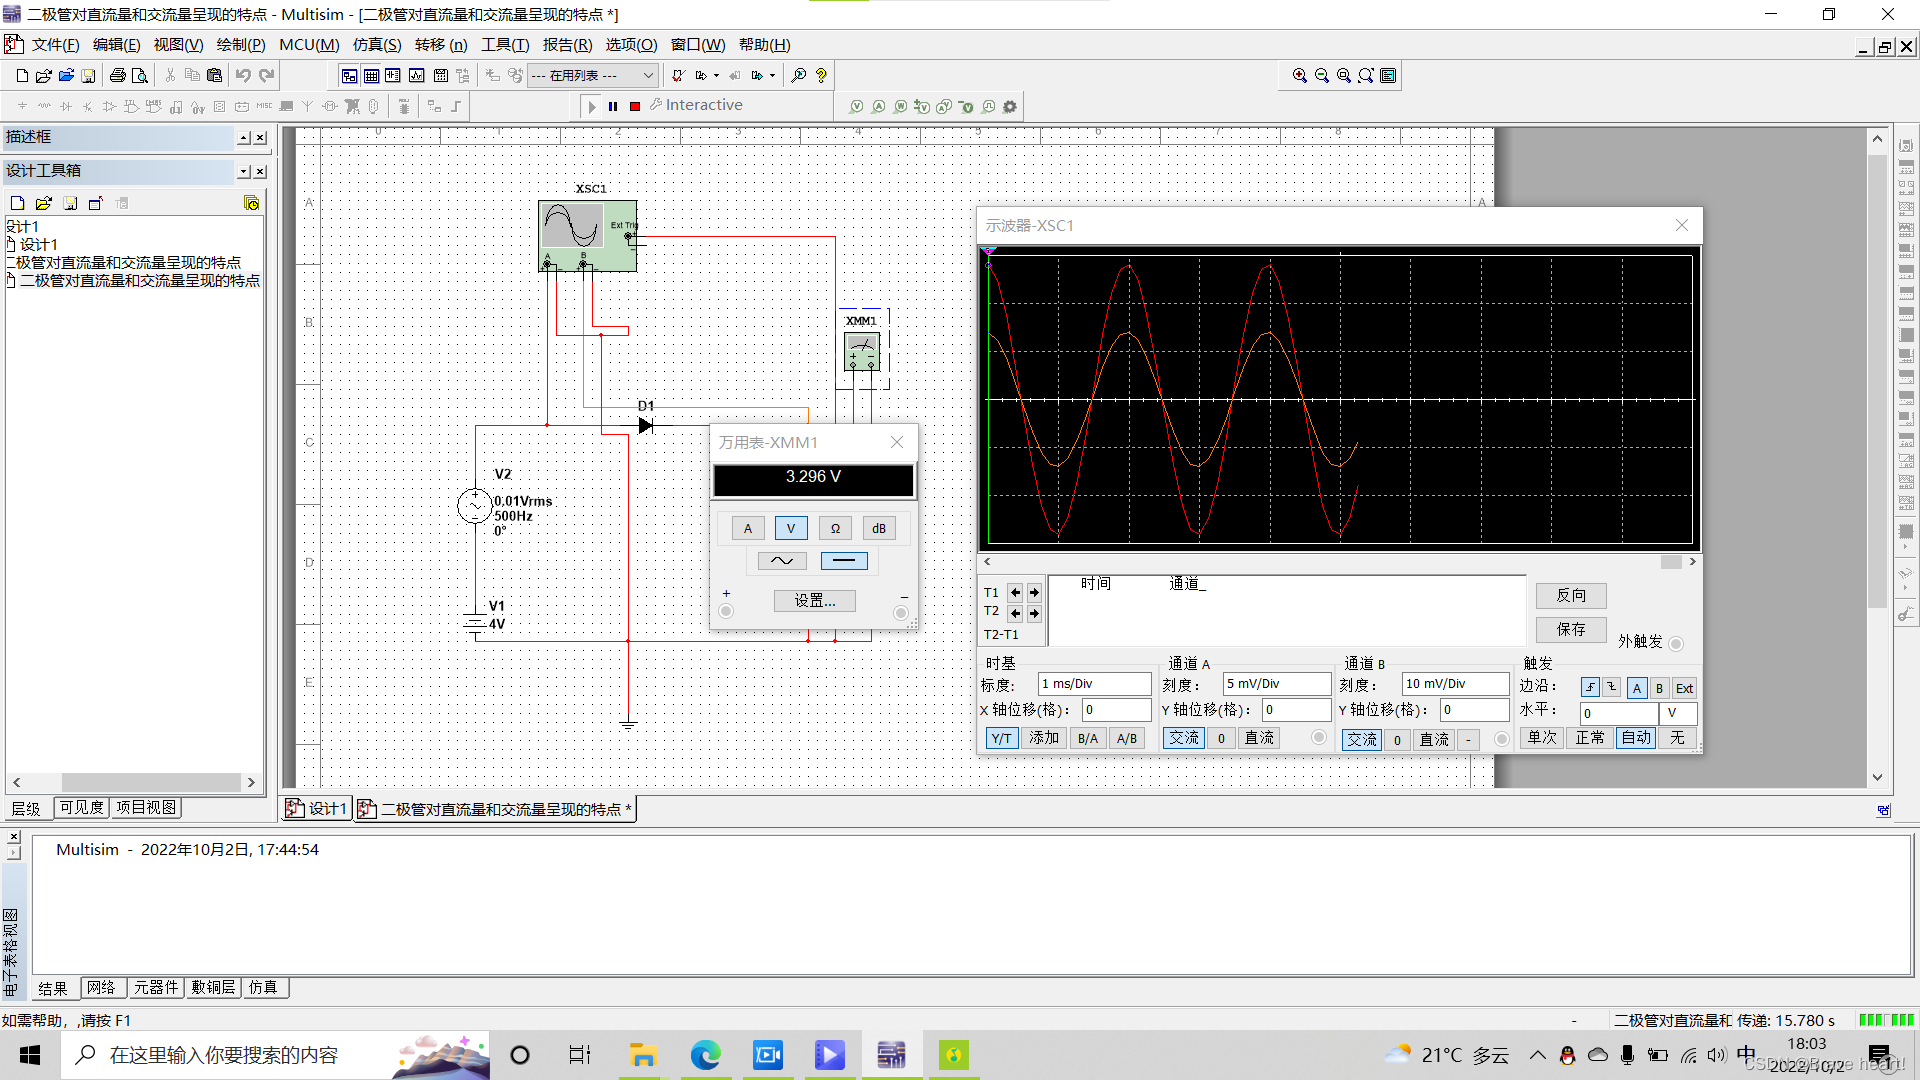Click the zoom-in magnifier icon

point(1299,76)
